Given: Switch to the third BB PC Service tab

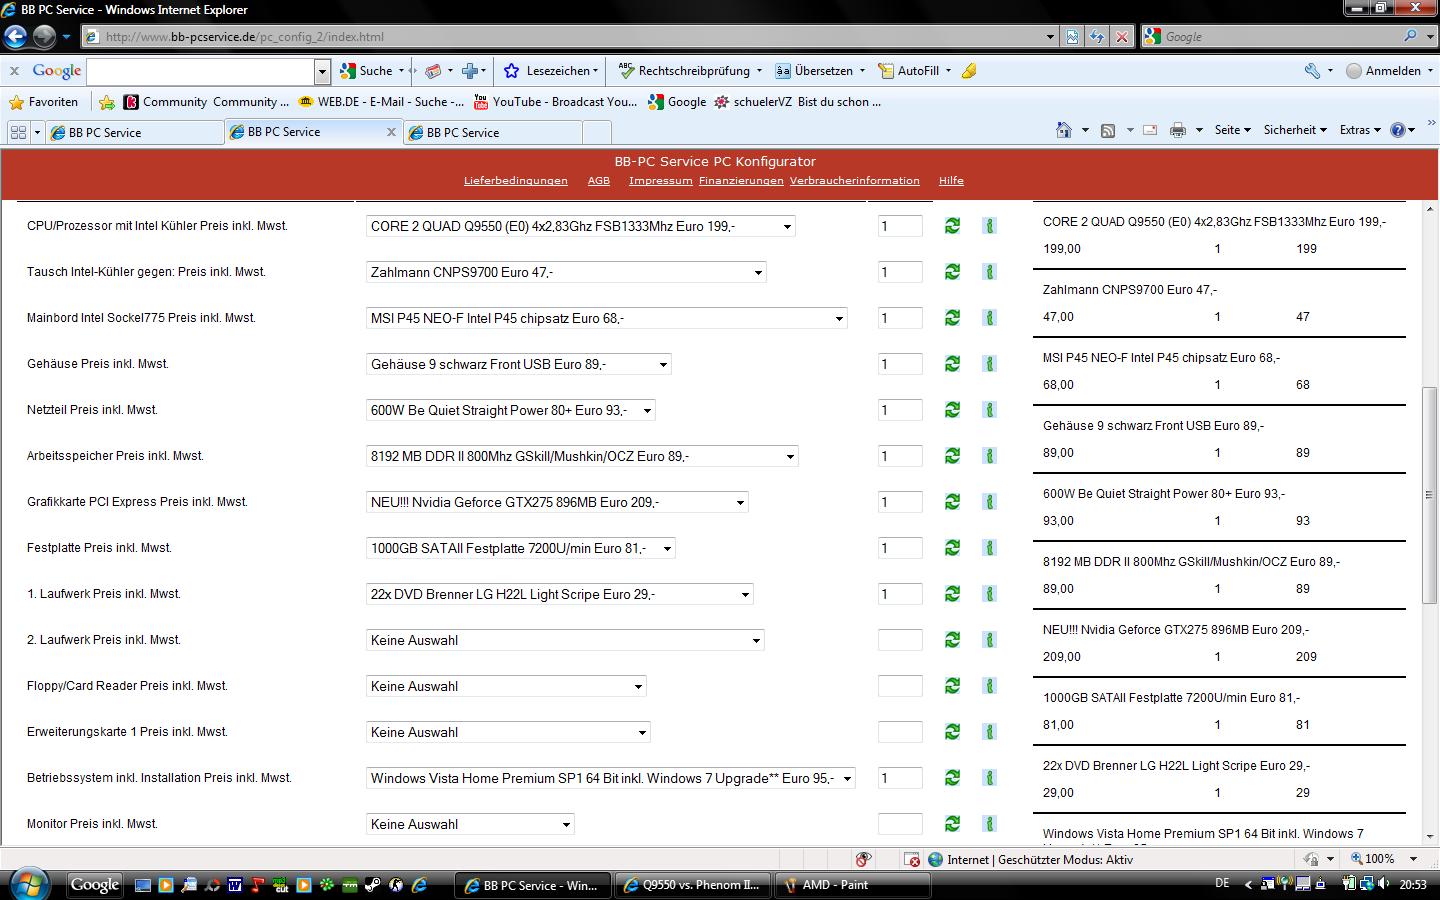Looking at the screenshot, I should pos(492,132).
